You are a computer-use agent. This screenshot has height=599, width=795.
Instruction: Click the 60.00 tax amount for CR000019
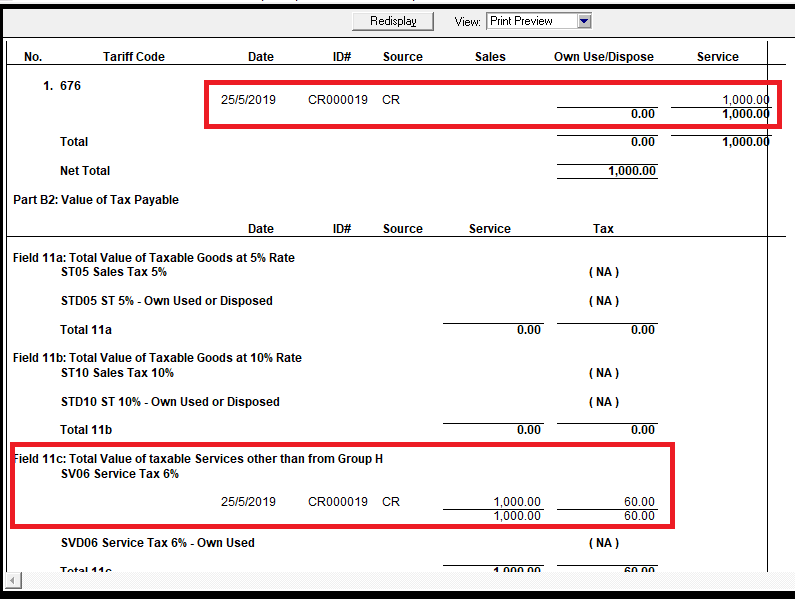pyautogui.click(x=639, y=502)
